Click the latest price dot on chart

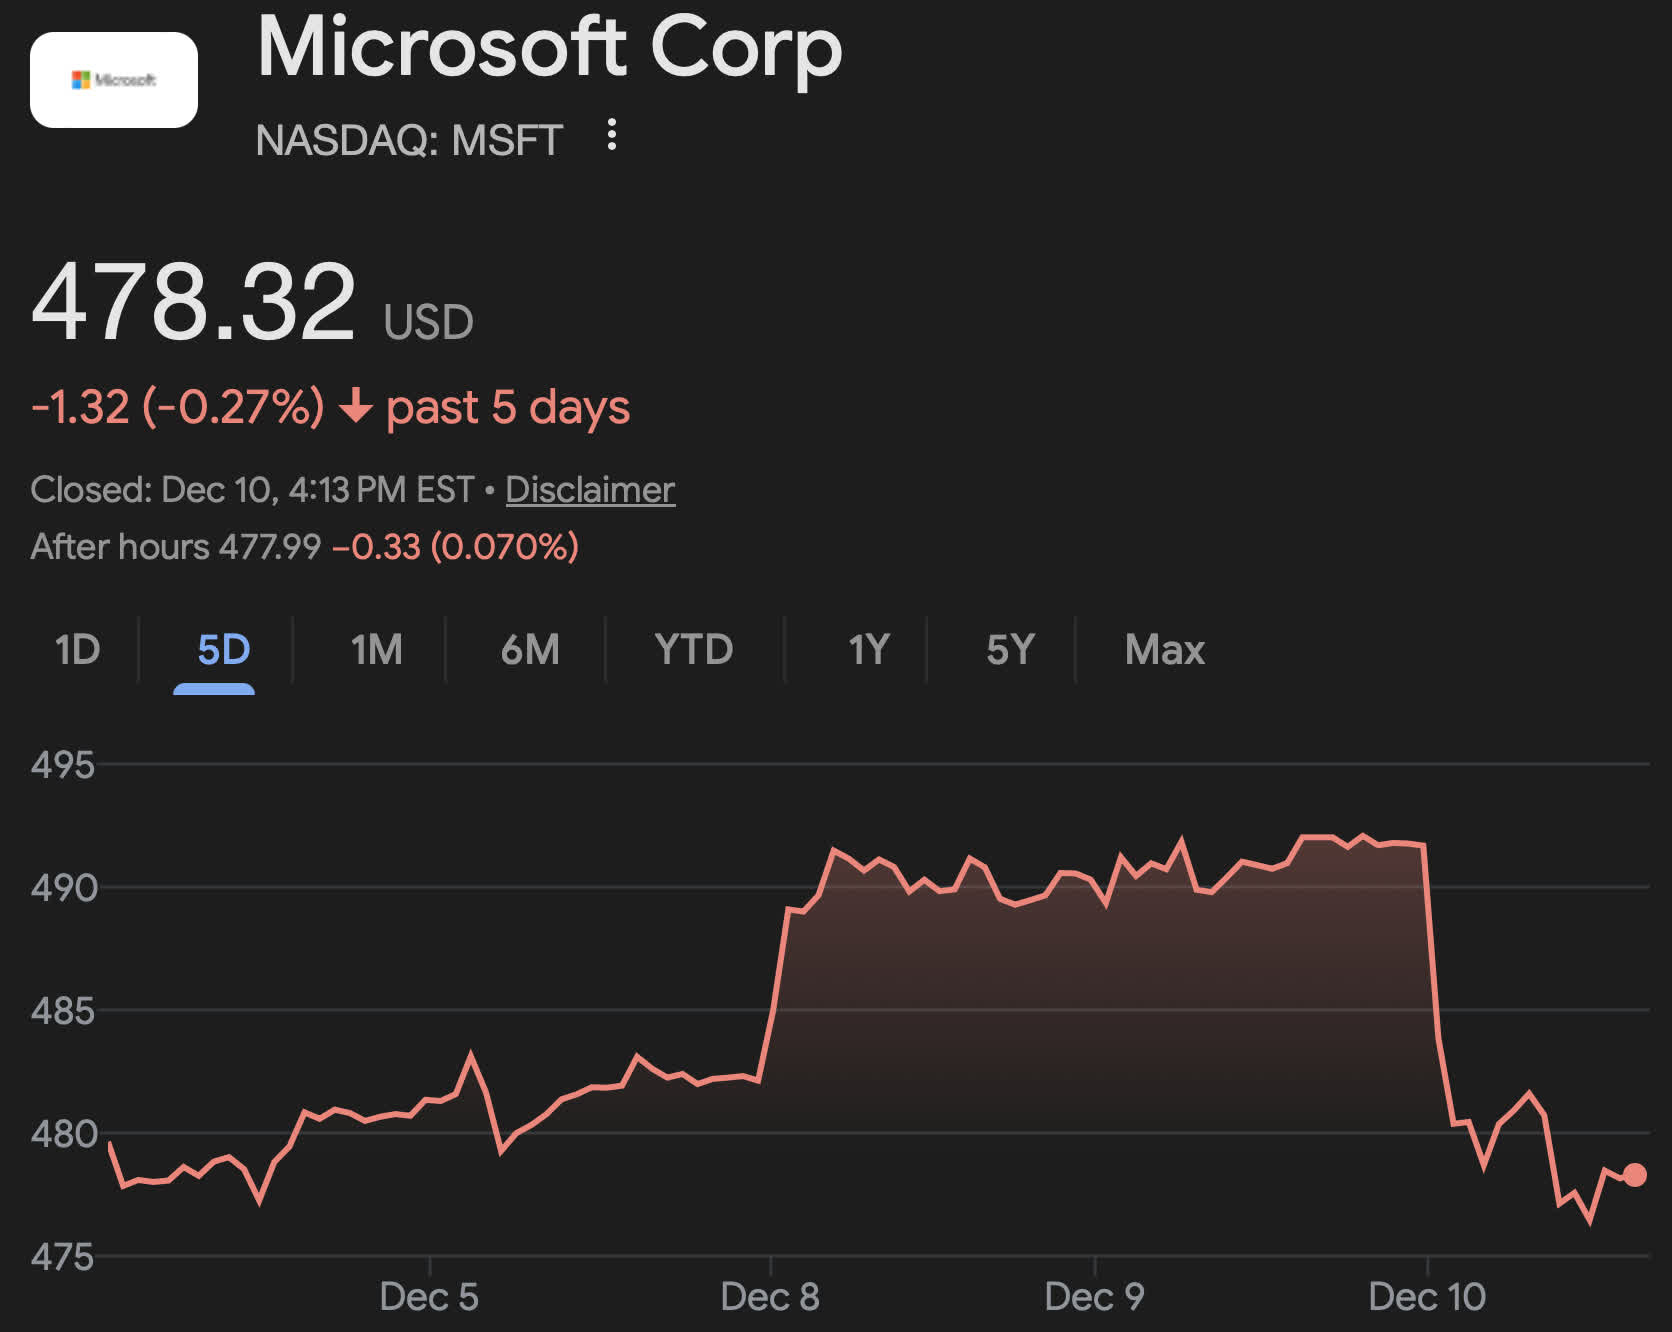1635,1175
